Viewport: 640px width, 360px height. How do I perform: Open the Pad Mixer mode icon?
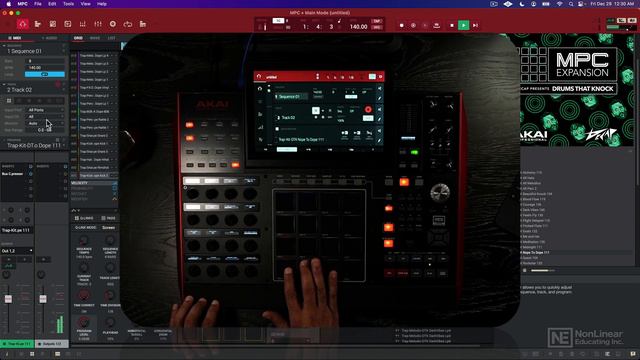pos(82,24)
